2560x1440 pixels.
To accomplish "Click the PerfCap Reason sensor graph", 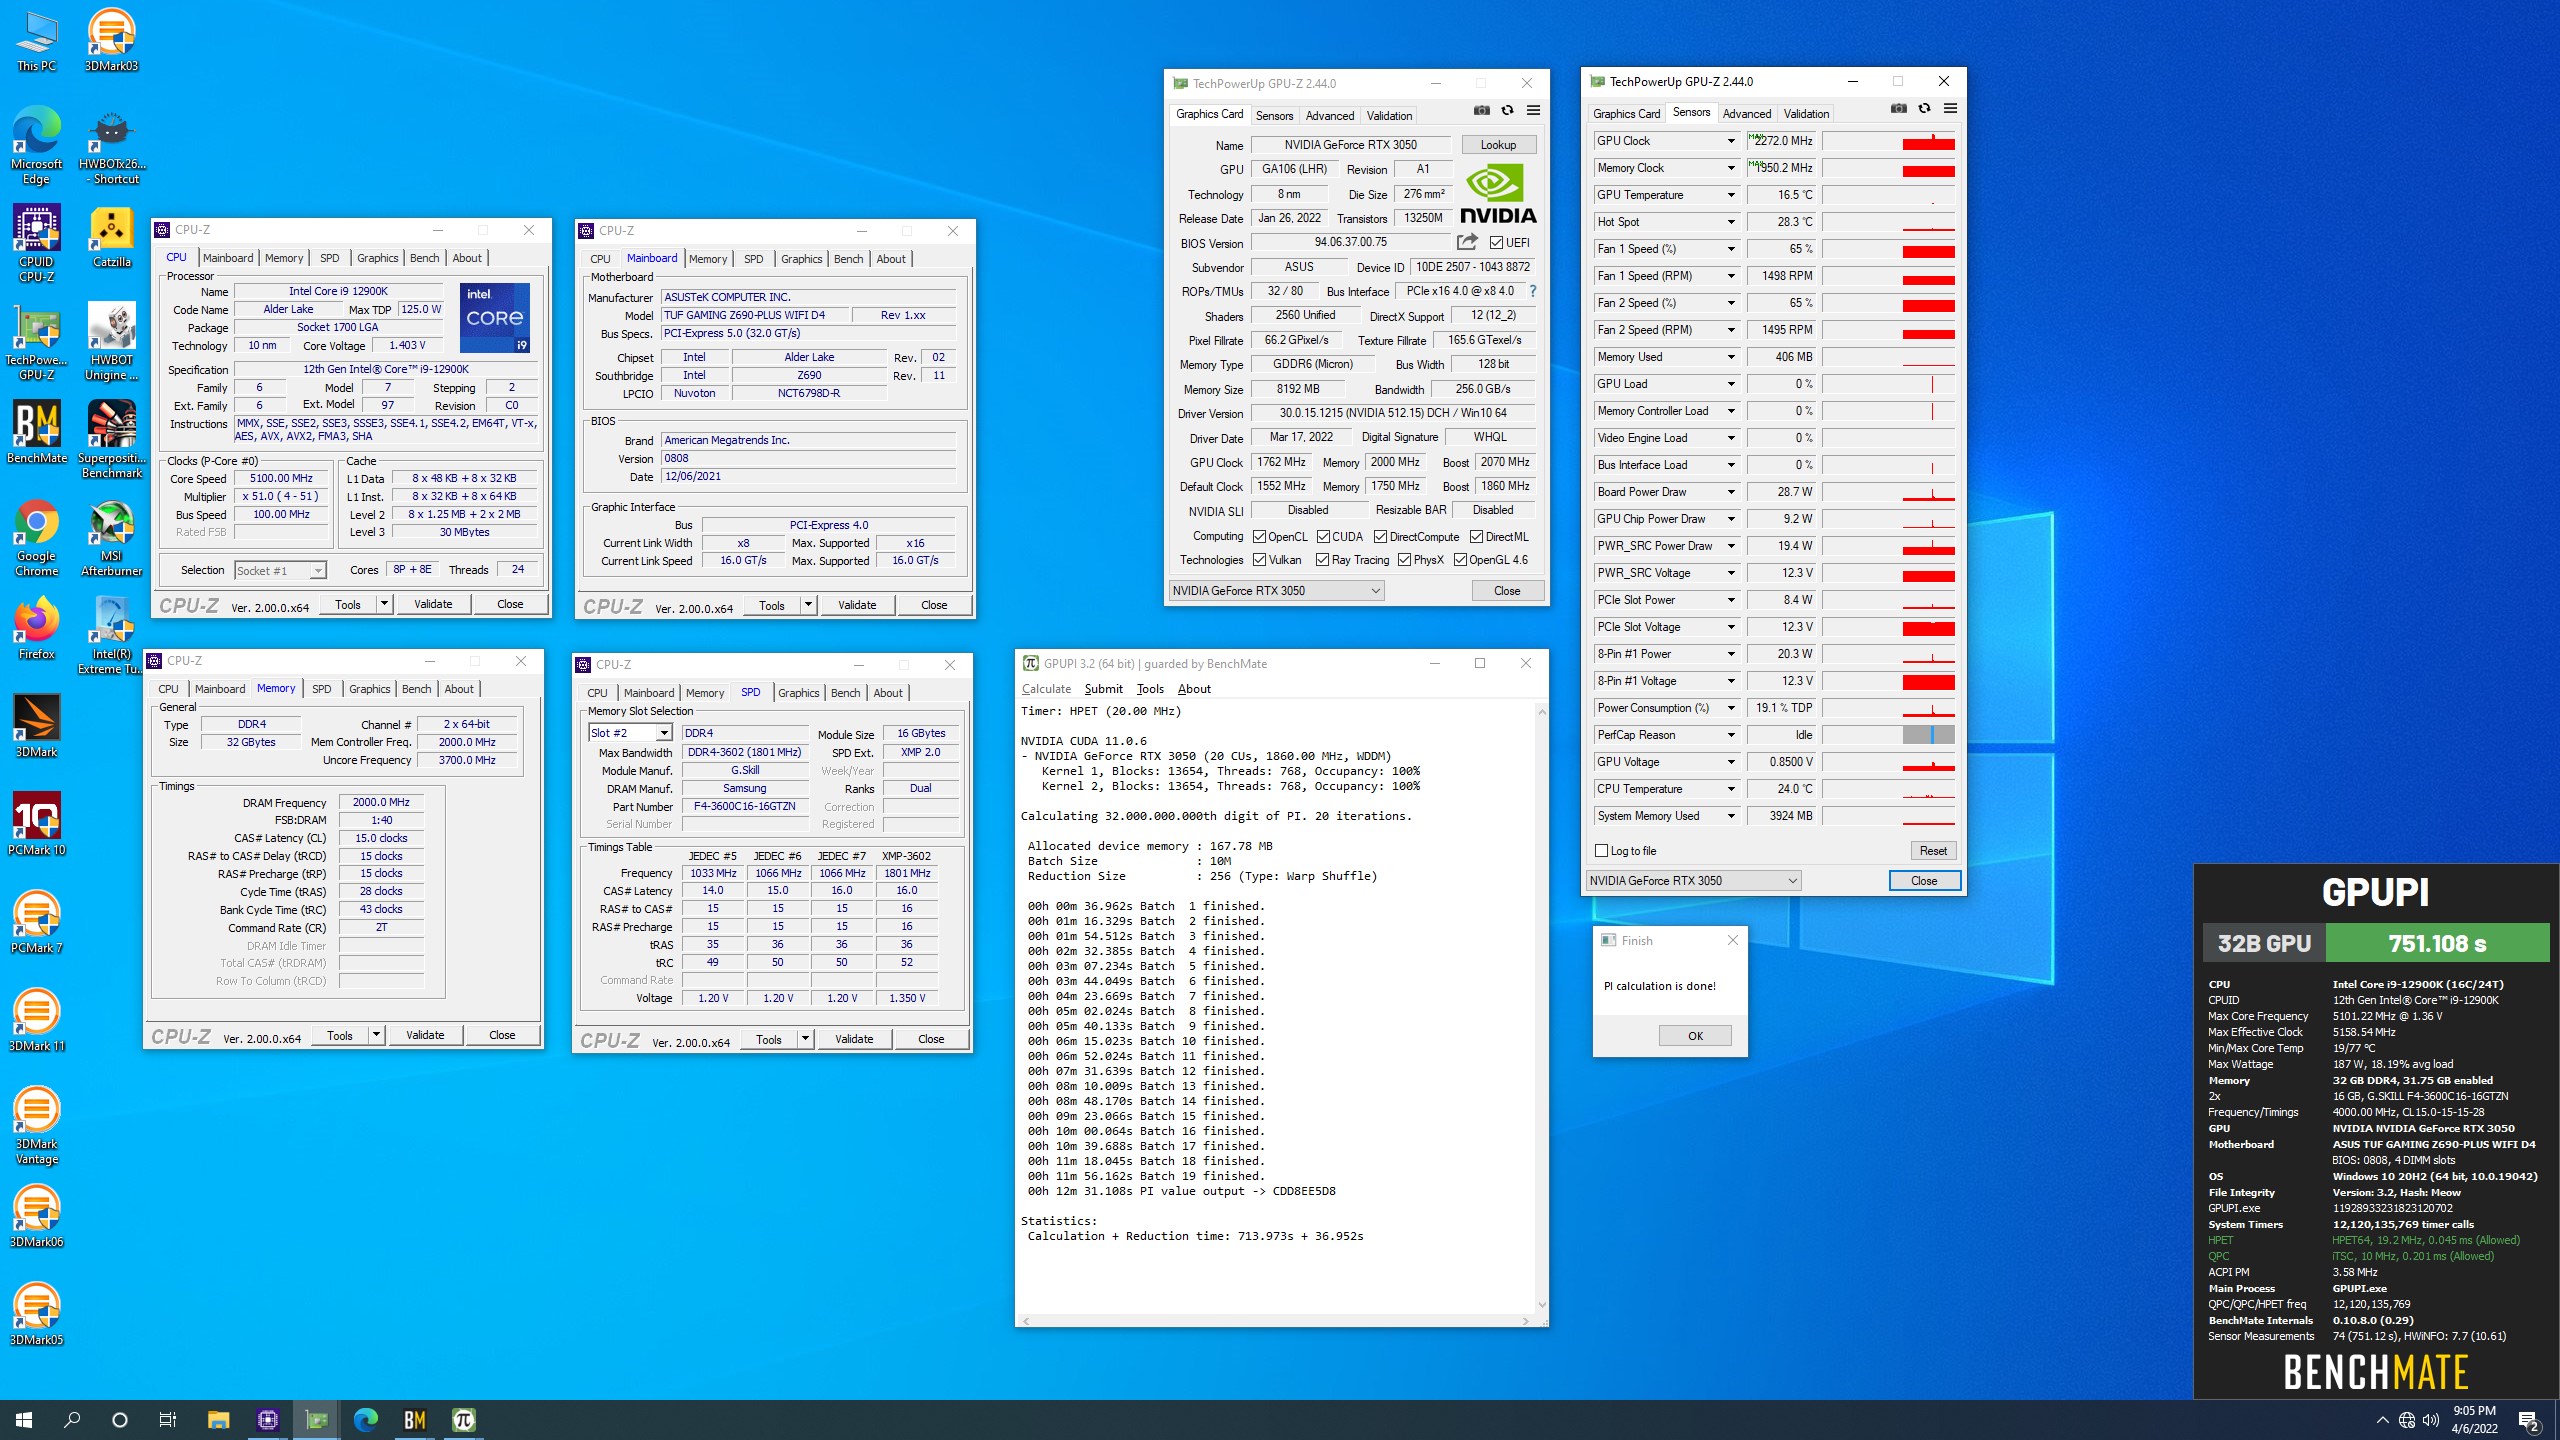I will pyautogui.click(x=1888, y=735).
